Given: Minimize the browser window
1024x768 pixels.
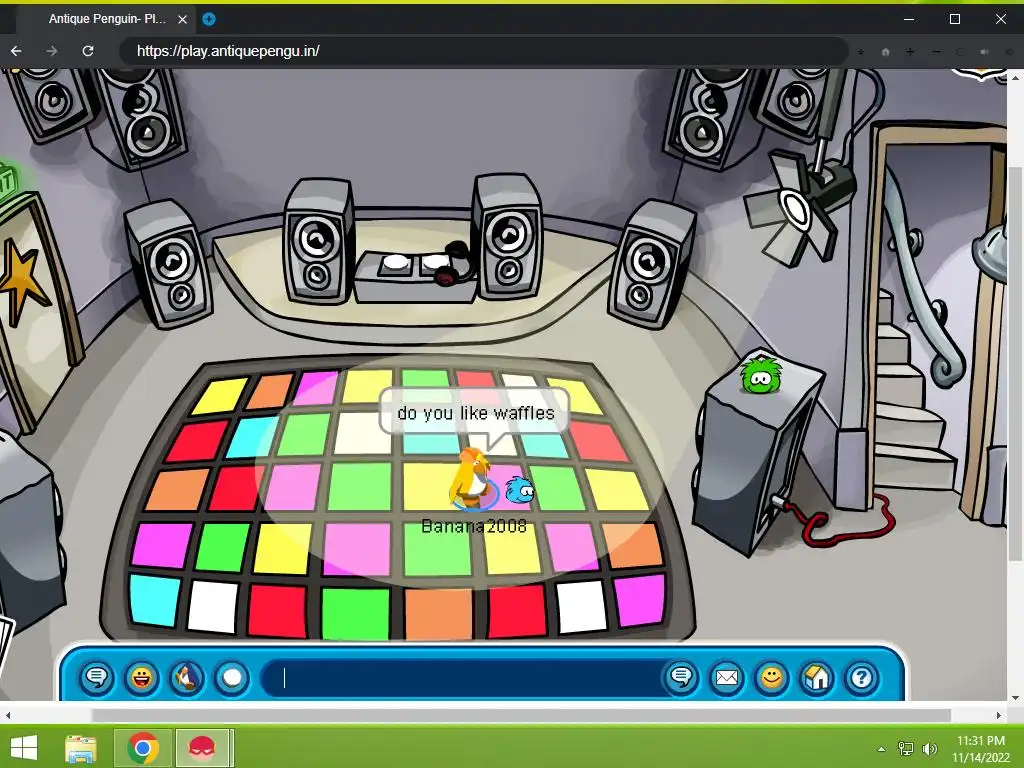Looking at the screenshot, I should coord(908,19).
